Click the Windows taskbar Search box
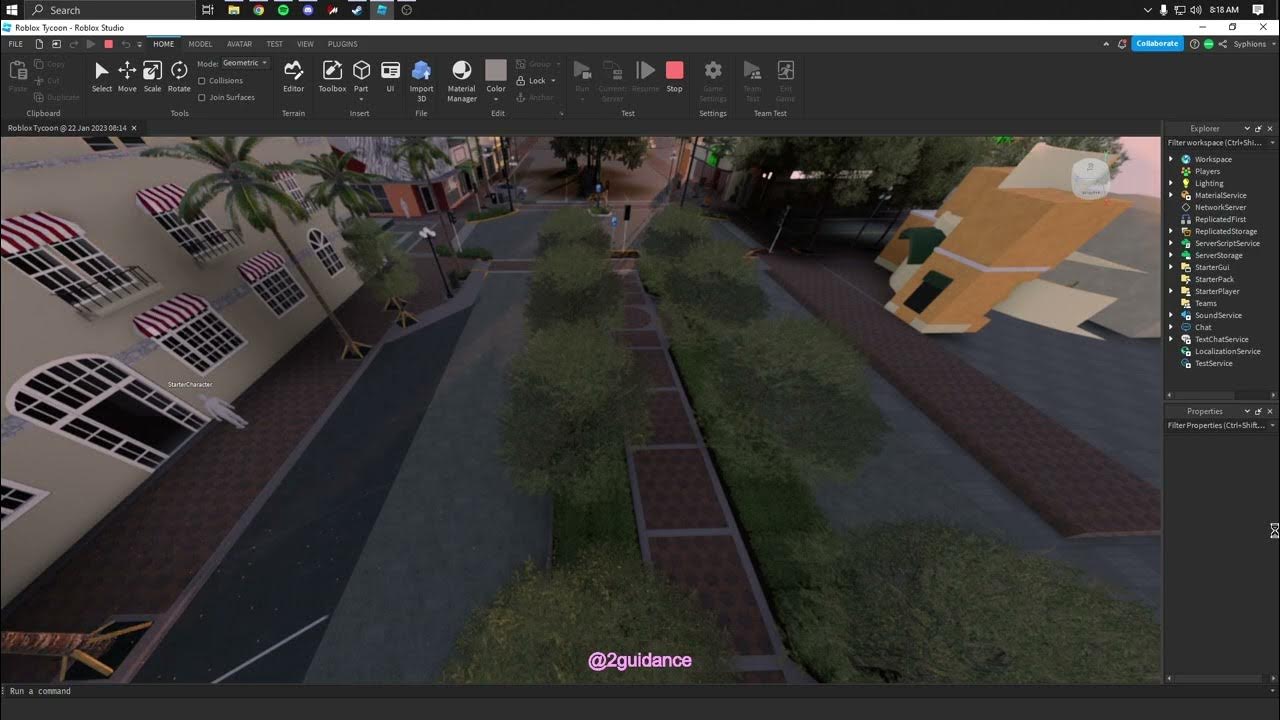The image size is (1280, 720). 108,10
